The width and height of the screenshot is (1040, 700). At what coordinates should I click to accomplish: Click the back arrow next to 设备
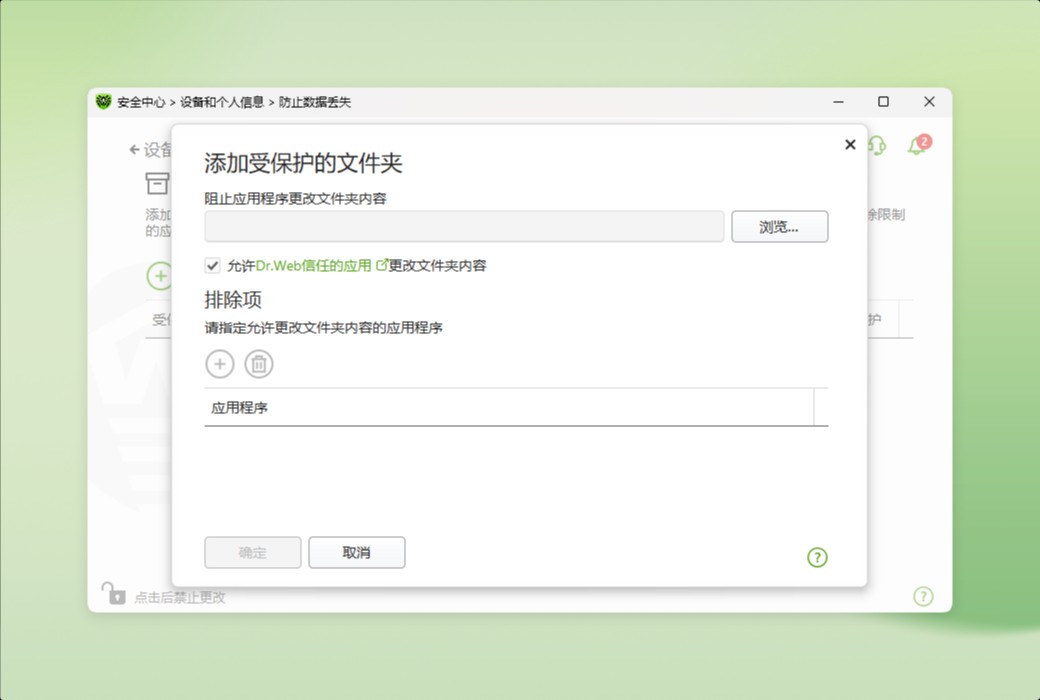point(135,149)
